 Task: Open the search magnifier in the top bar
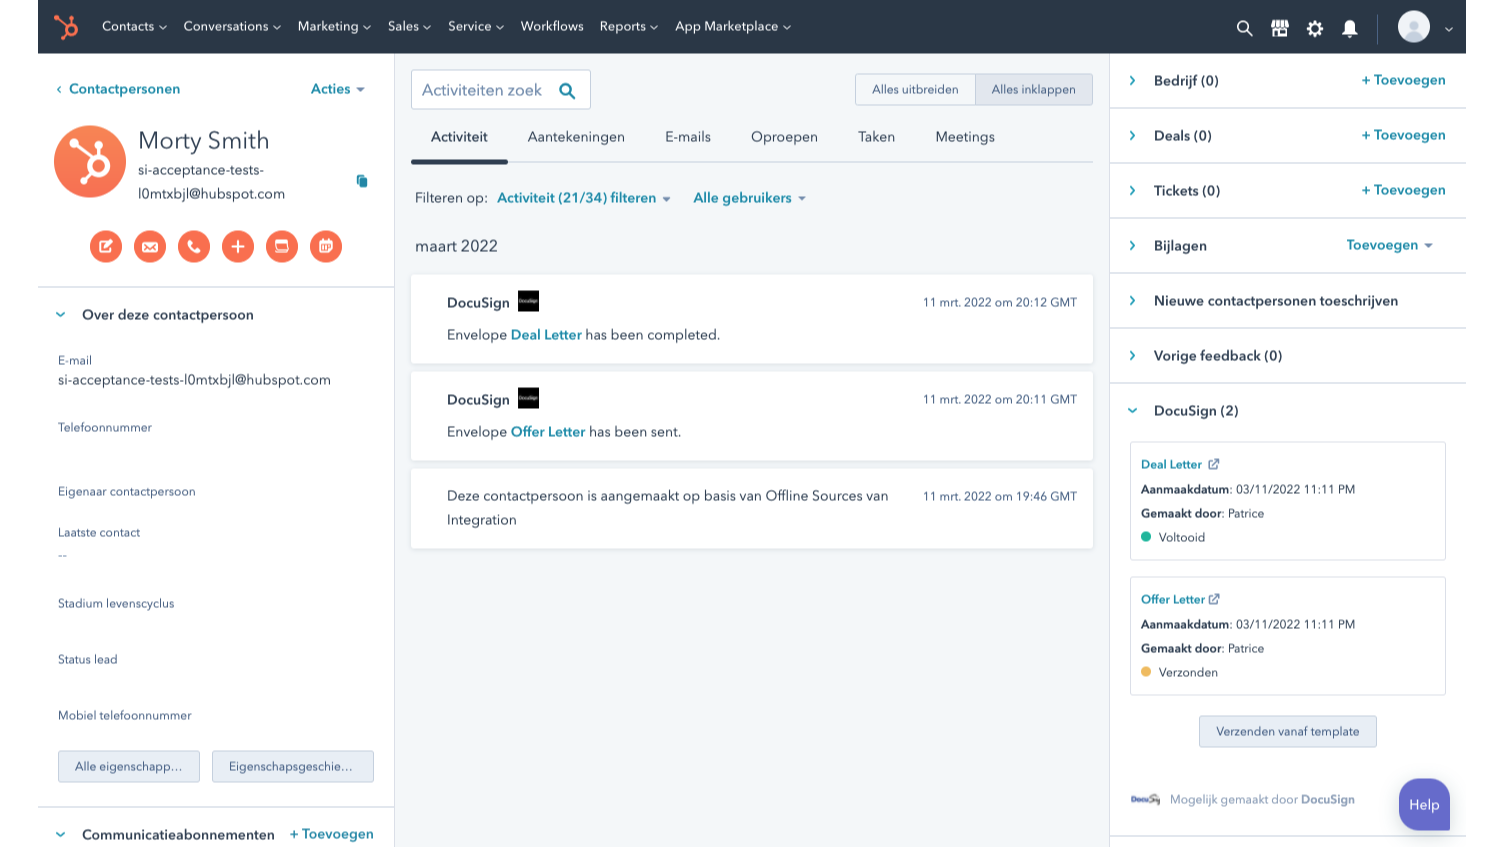coord(1244,28)
